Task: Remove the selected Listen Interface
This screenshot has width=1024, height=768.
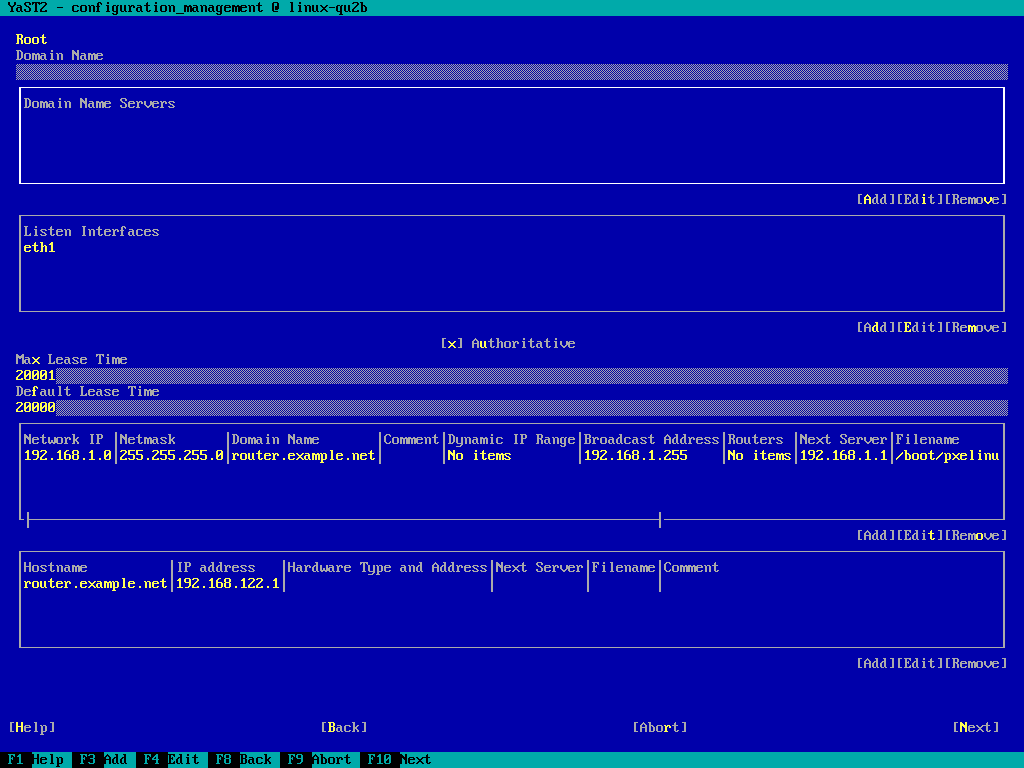Action: pyautogui.click(x=975, y=327)
